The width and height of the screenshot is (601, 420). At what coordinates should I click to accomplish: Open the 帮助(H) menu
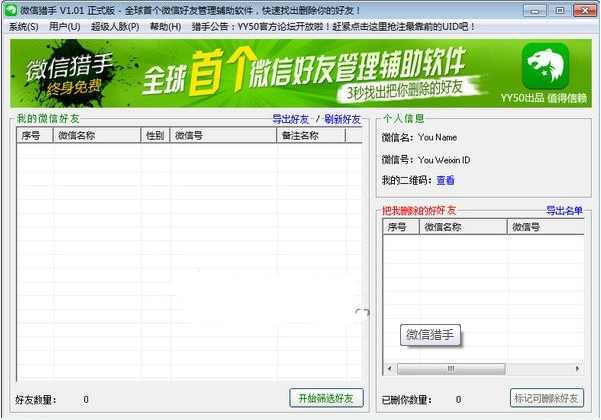pos(165,27)
